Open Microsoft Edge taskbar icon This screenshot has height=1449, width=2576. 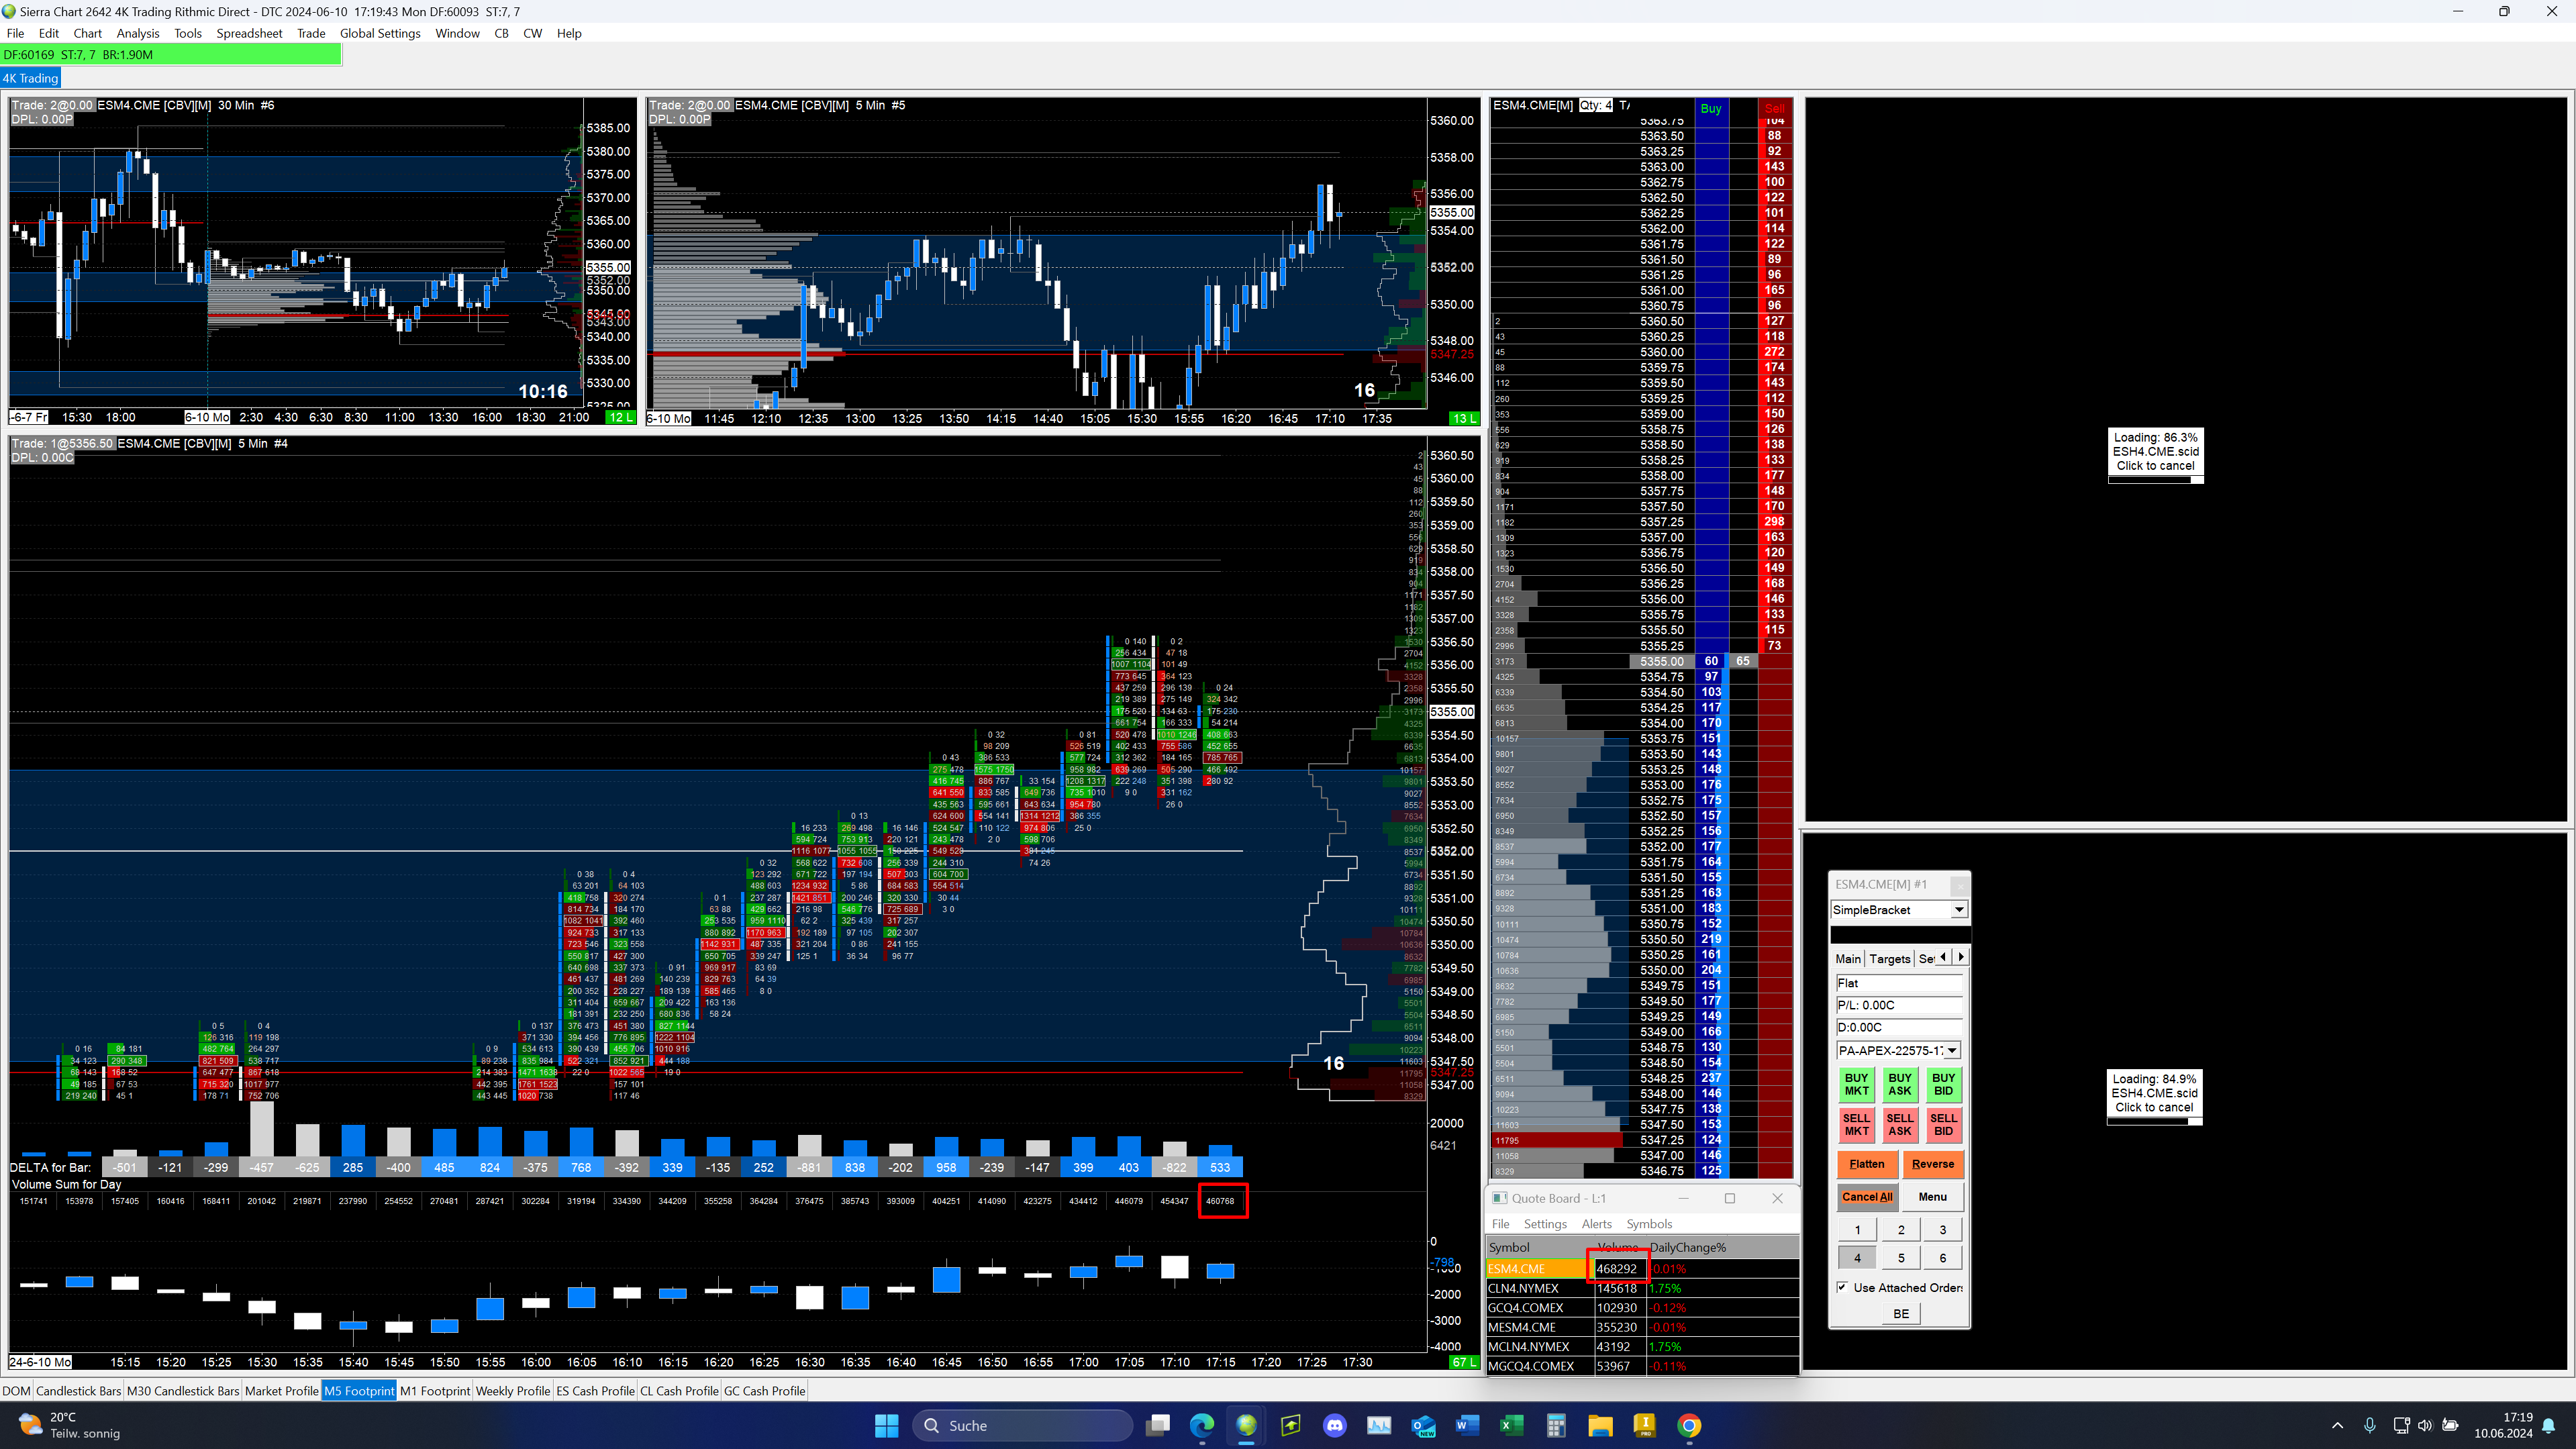coord(1202,1425)
